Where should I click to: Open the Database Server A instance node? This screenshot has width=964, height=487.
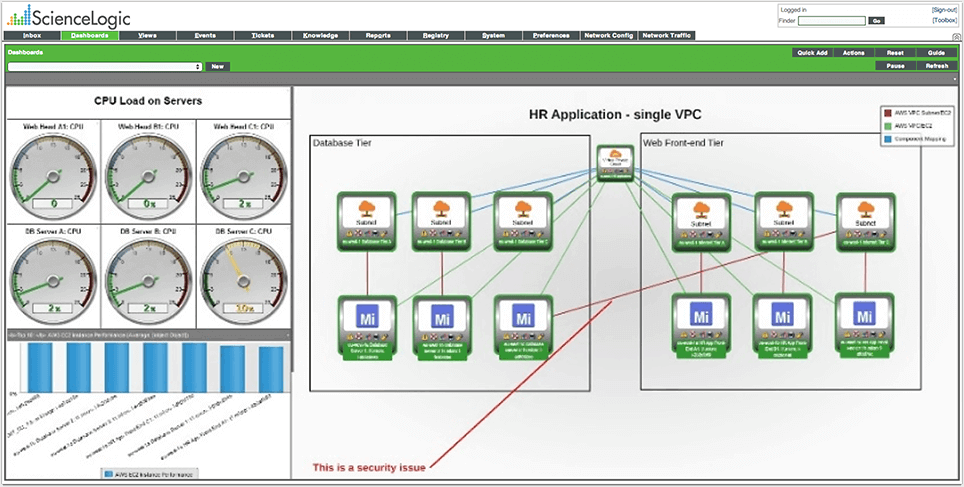click(367, 328)
